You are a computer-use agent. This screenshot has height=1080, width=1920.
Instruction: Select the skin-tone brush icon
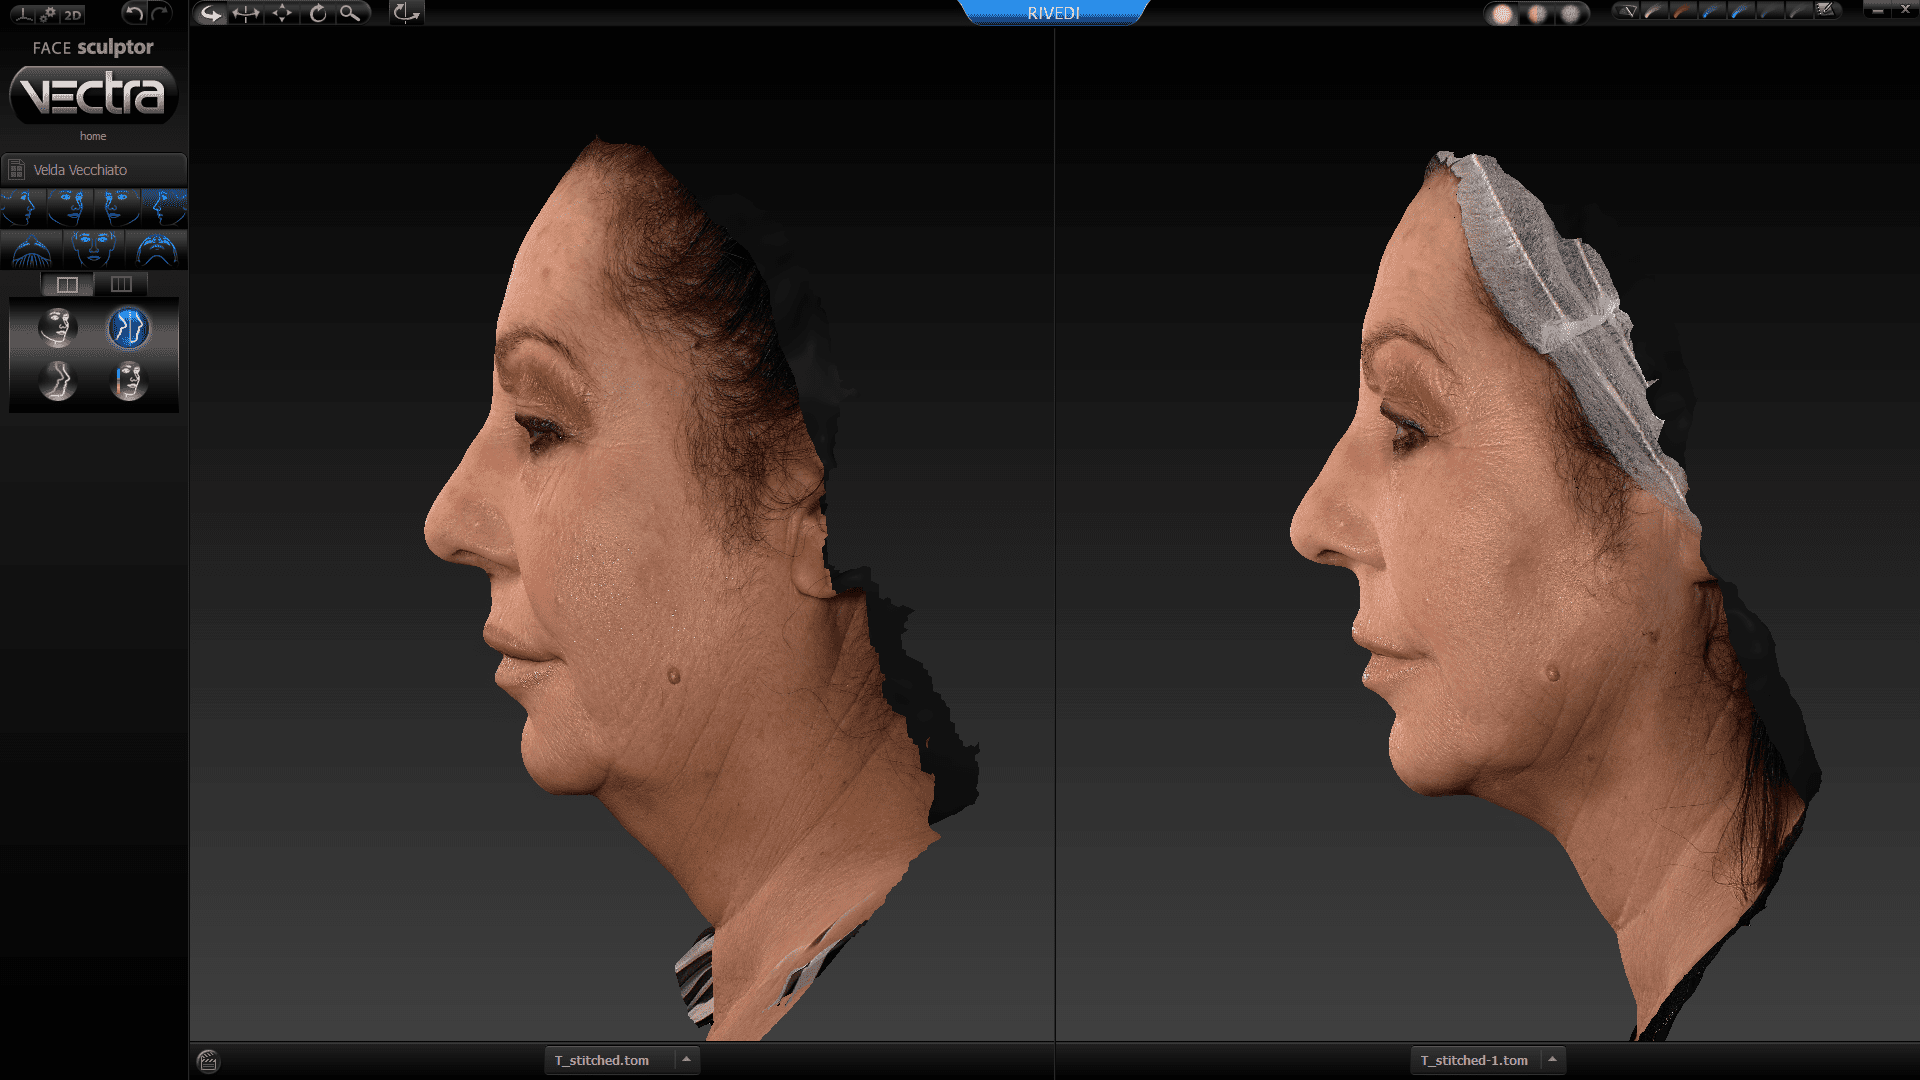(1654, 11)
